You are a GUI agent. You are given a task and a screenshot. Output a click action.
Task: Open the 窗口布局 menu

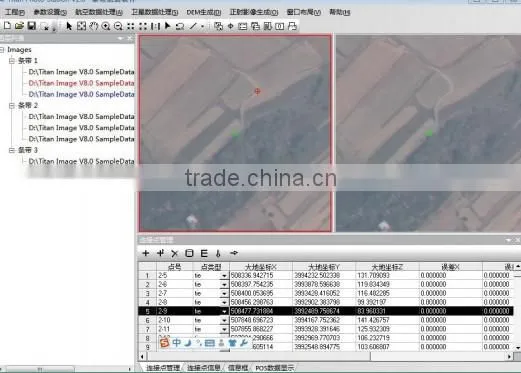coord(304,12)
